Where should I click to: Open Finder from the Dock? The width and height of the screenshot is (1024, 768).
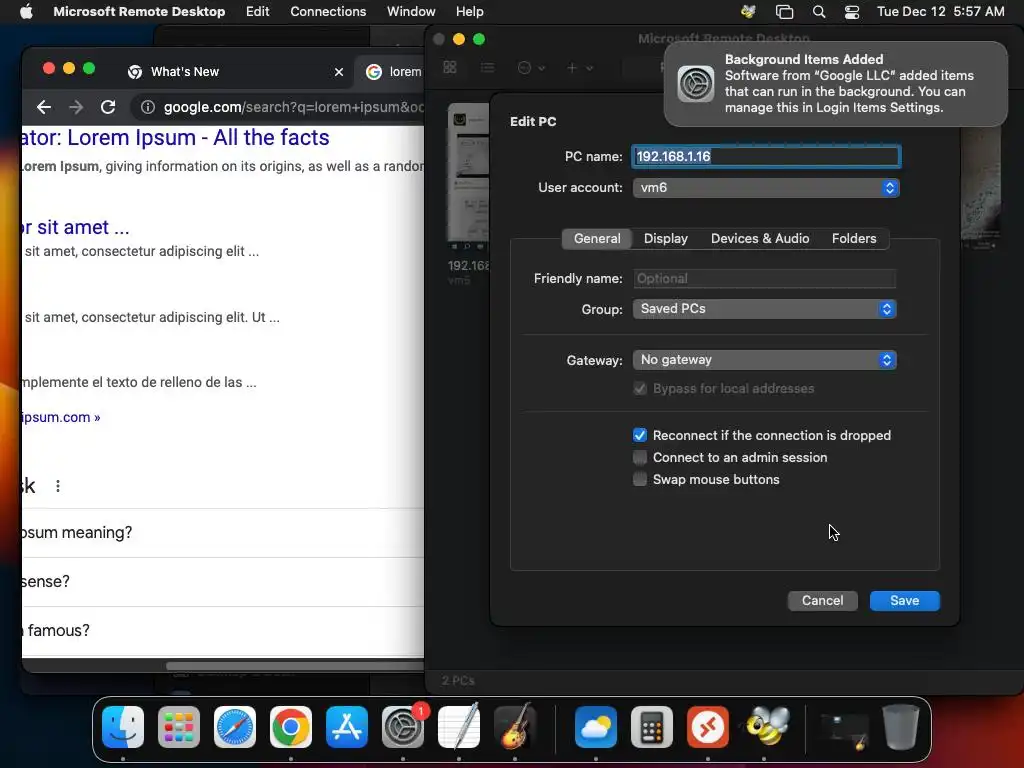(x=123, y=727)
